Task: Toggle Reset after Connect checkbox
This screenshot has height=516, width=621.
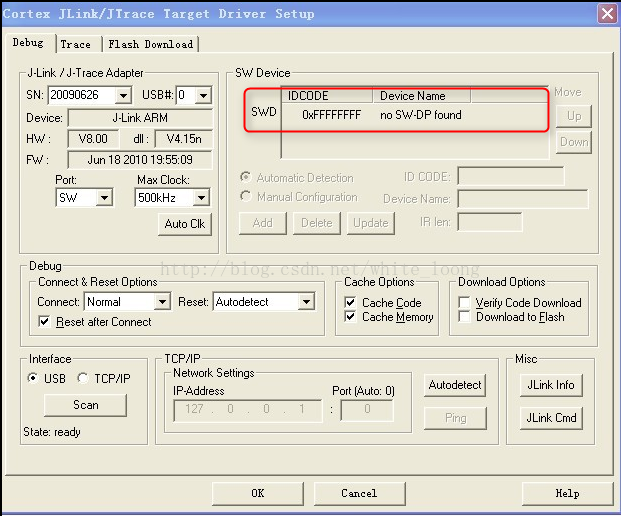Action: 45,322
